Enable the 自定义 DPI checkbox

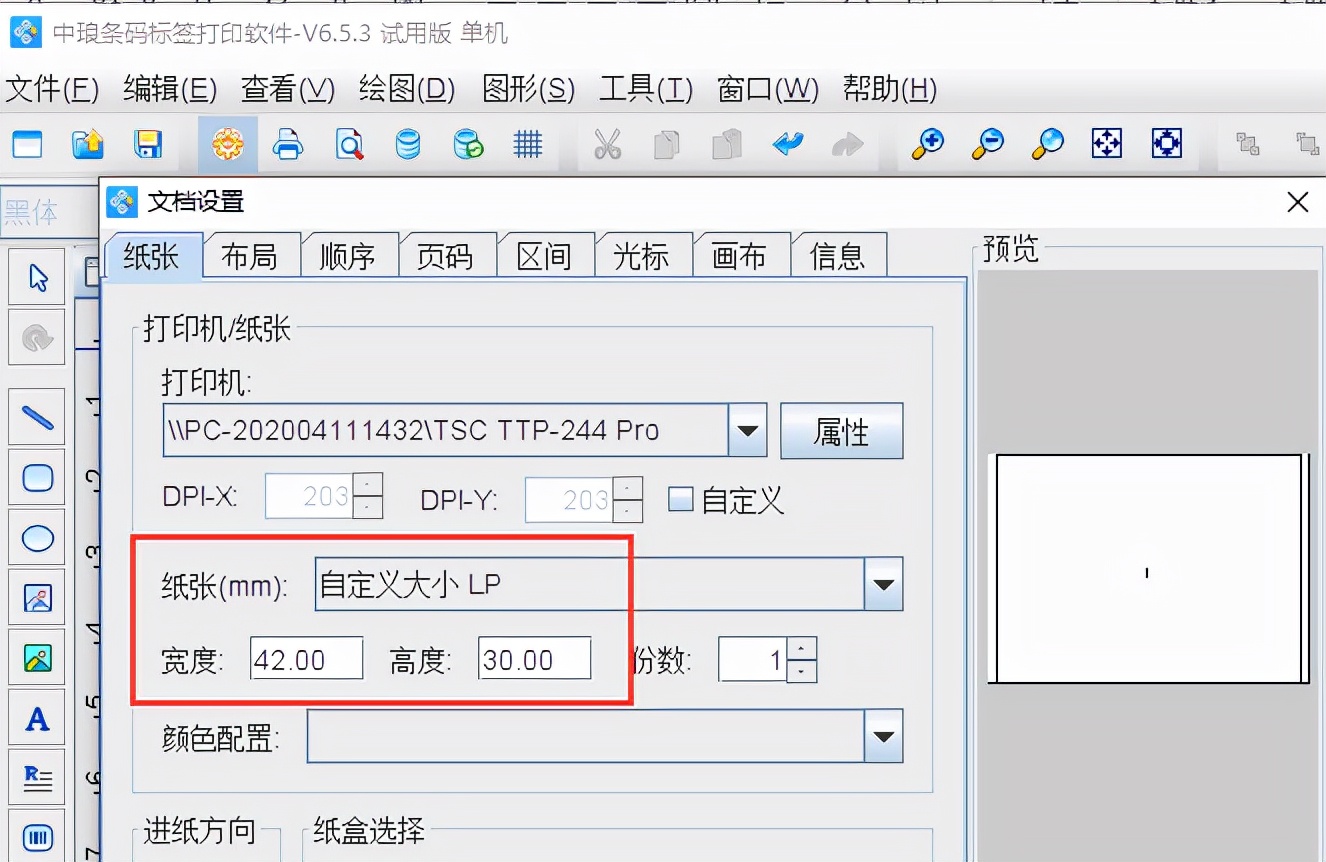680,499
